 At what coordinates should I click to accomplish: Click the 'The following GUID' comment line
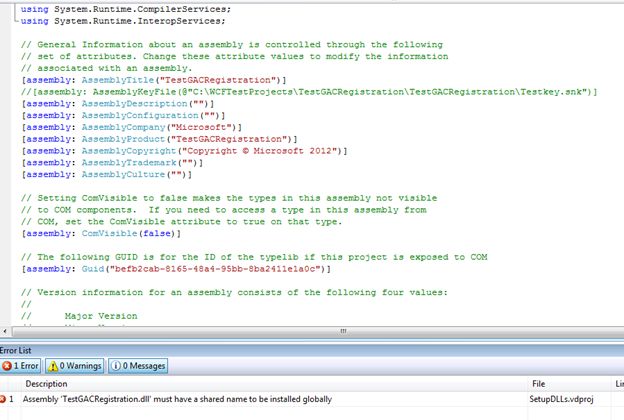point(254,257)
